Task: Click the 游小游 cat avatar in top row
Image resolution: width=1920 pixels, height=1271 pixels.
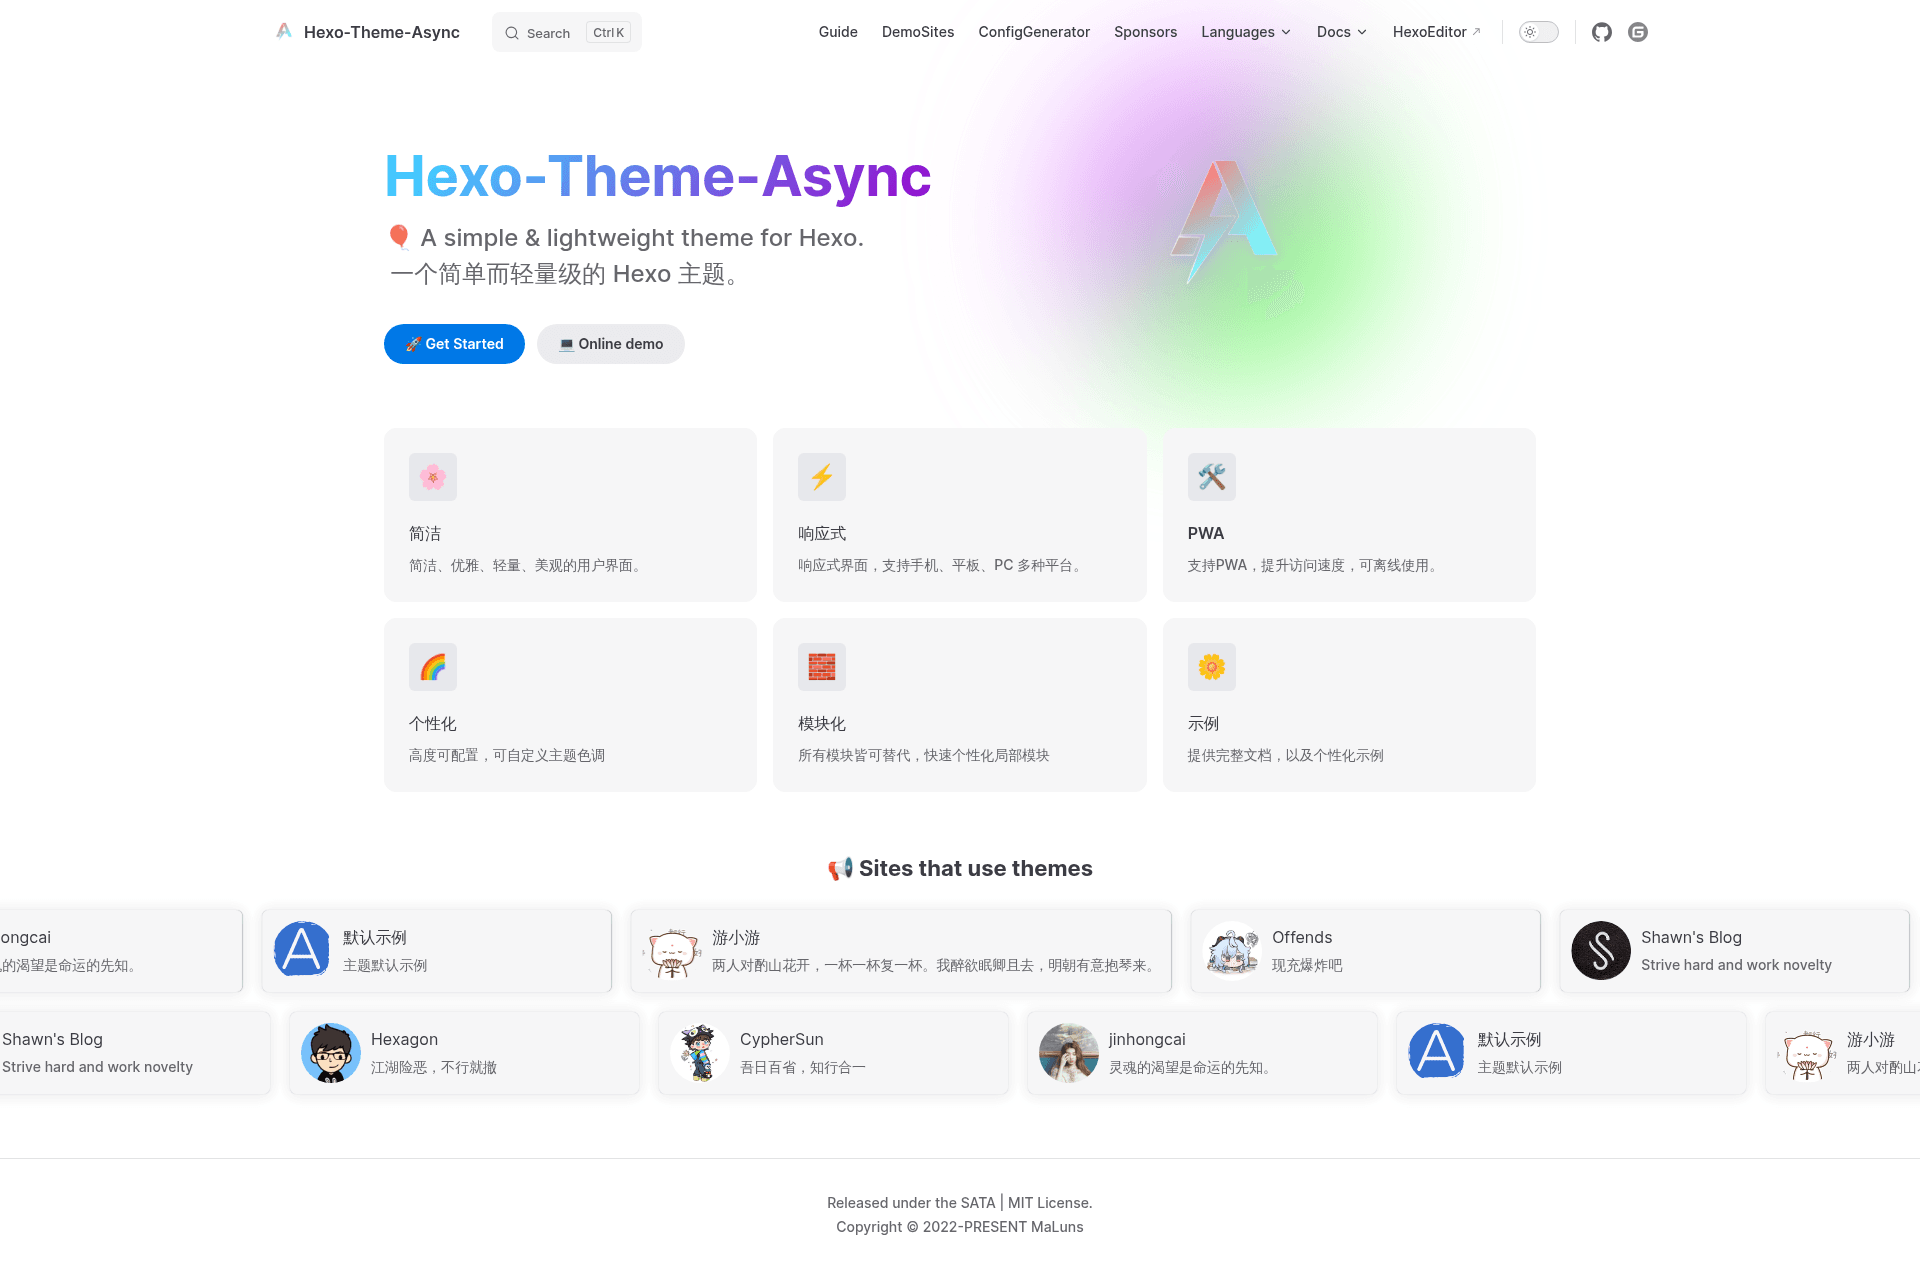Action: point(671,950)
